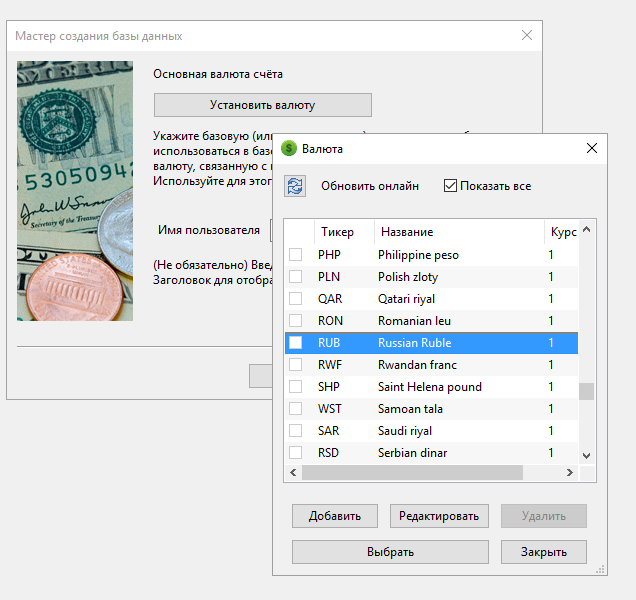Click the list's scroll up arrow

click(x=587, y=230)
